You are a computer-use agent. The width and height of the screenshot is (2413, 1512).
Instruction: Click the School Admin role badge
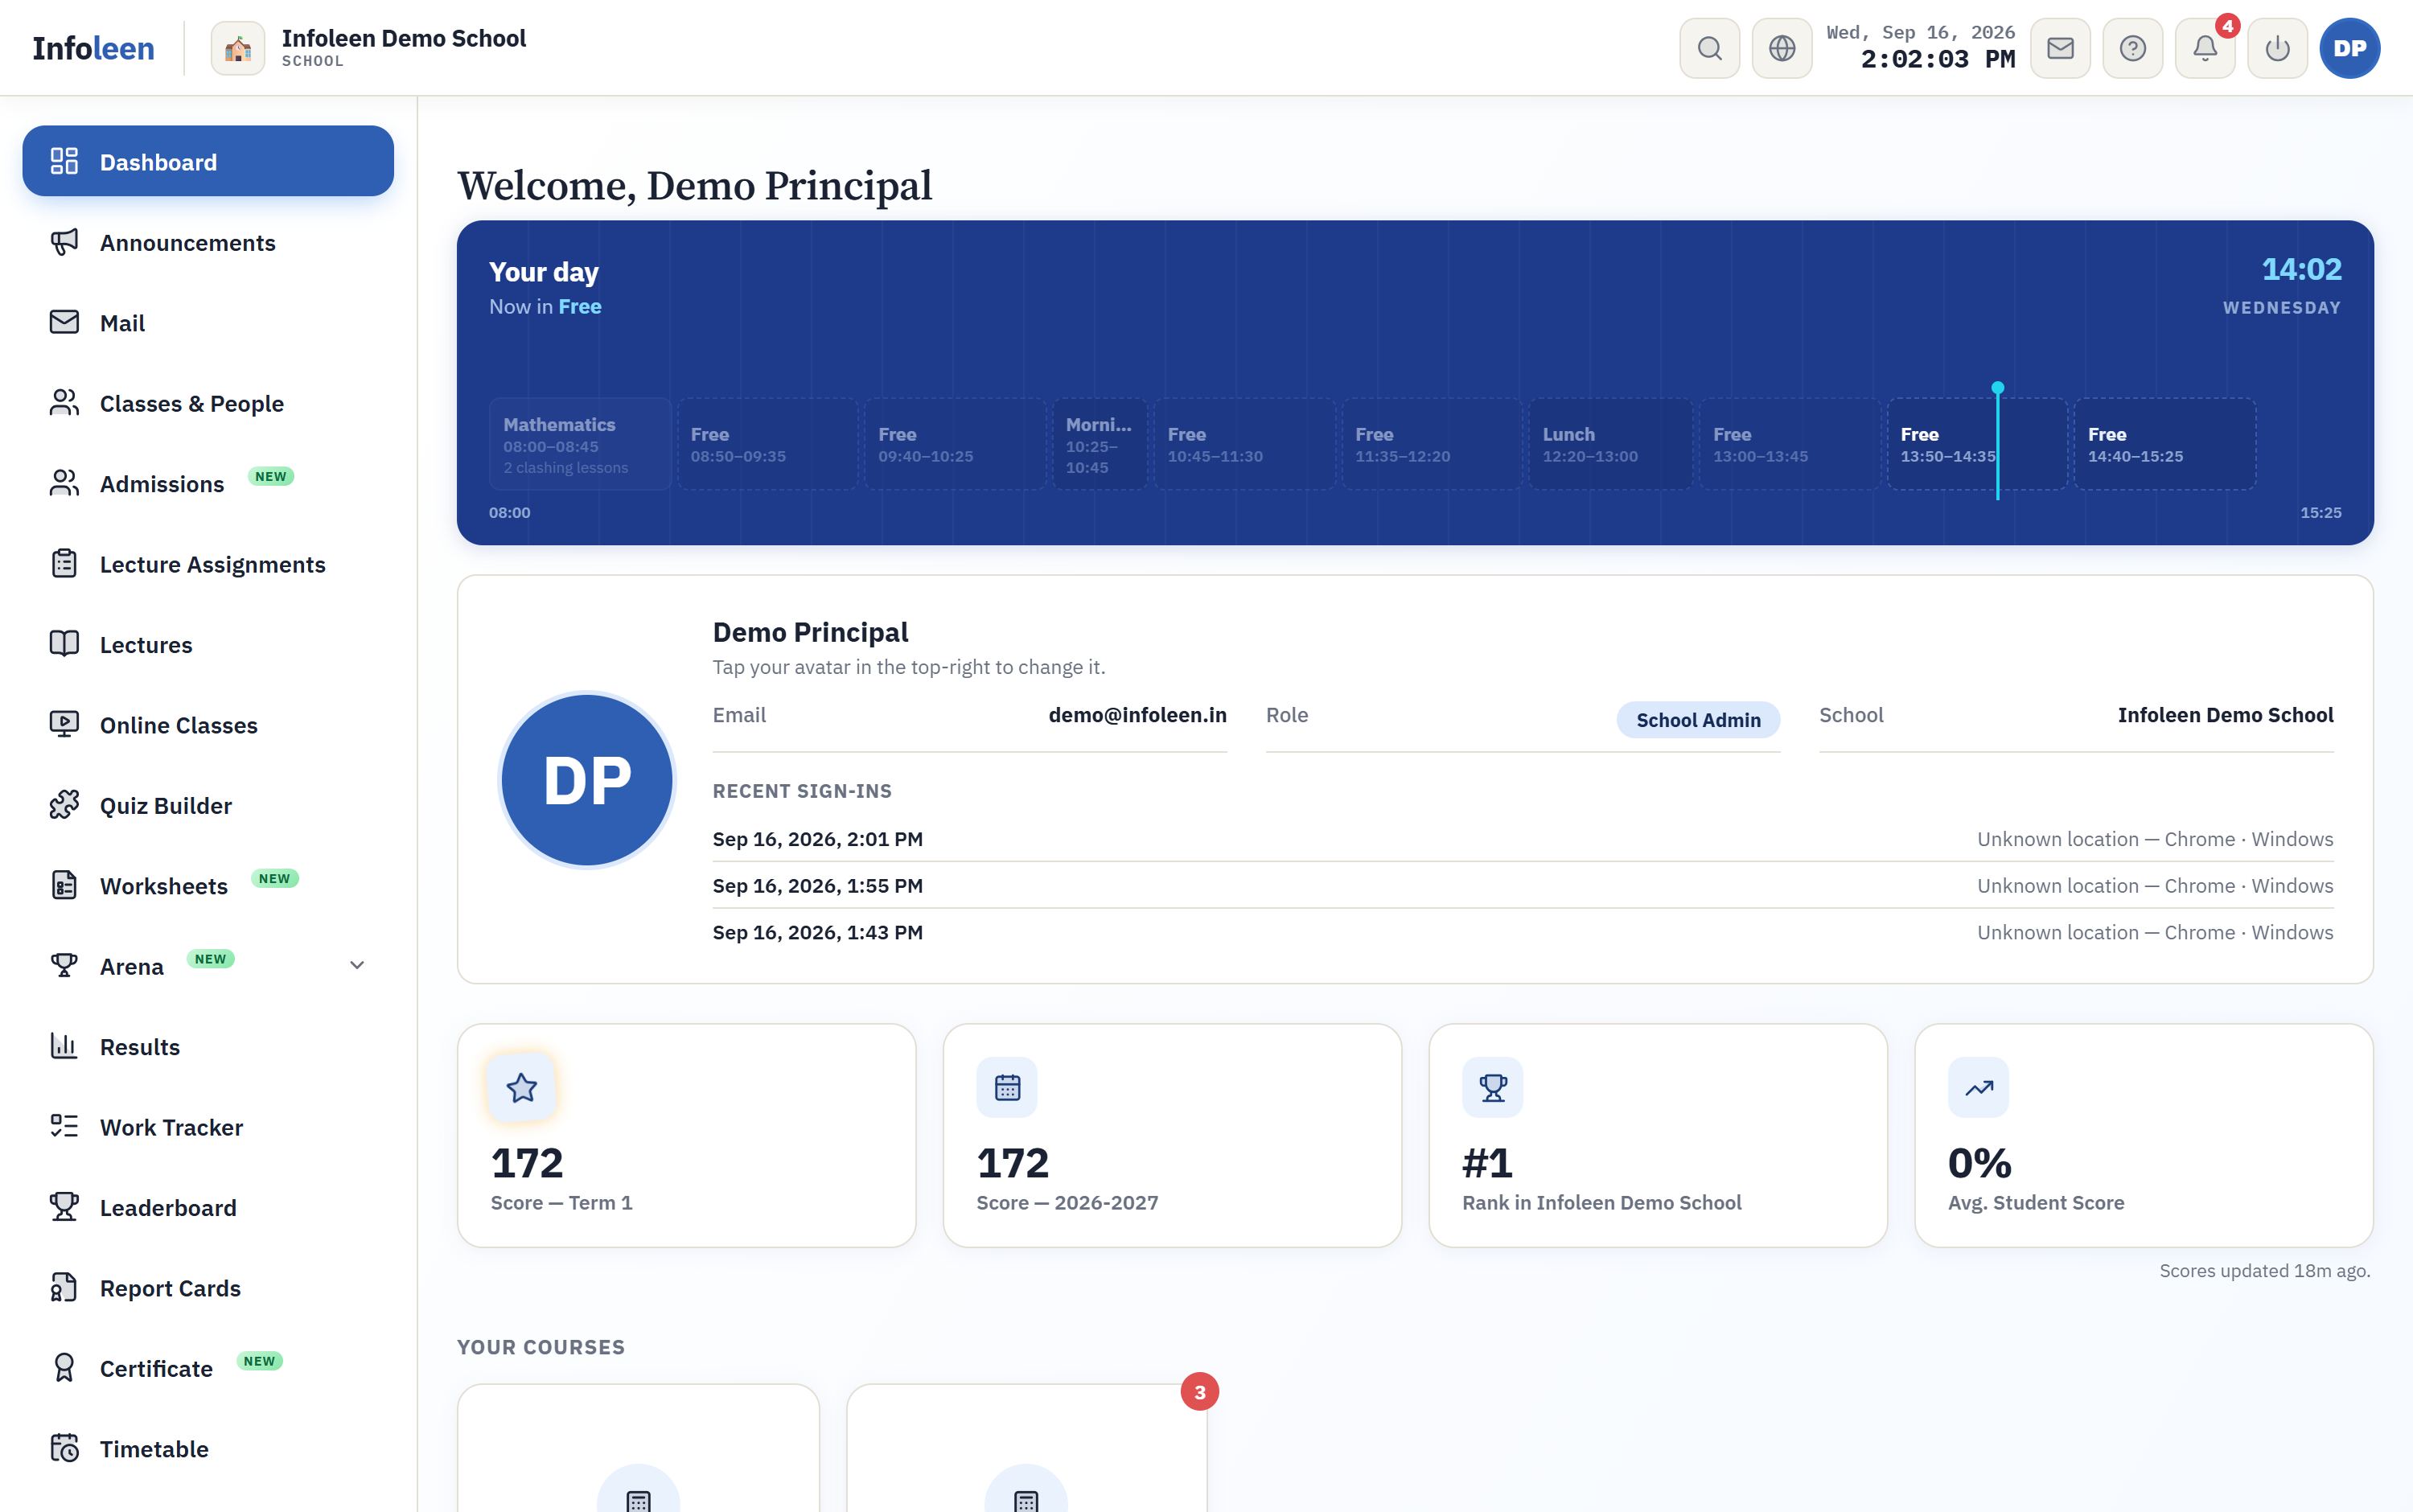1698,720
